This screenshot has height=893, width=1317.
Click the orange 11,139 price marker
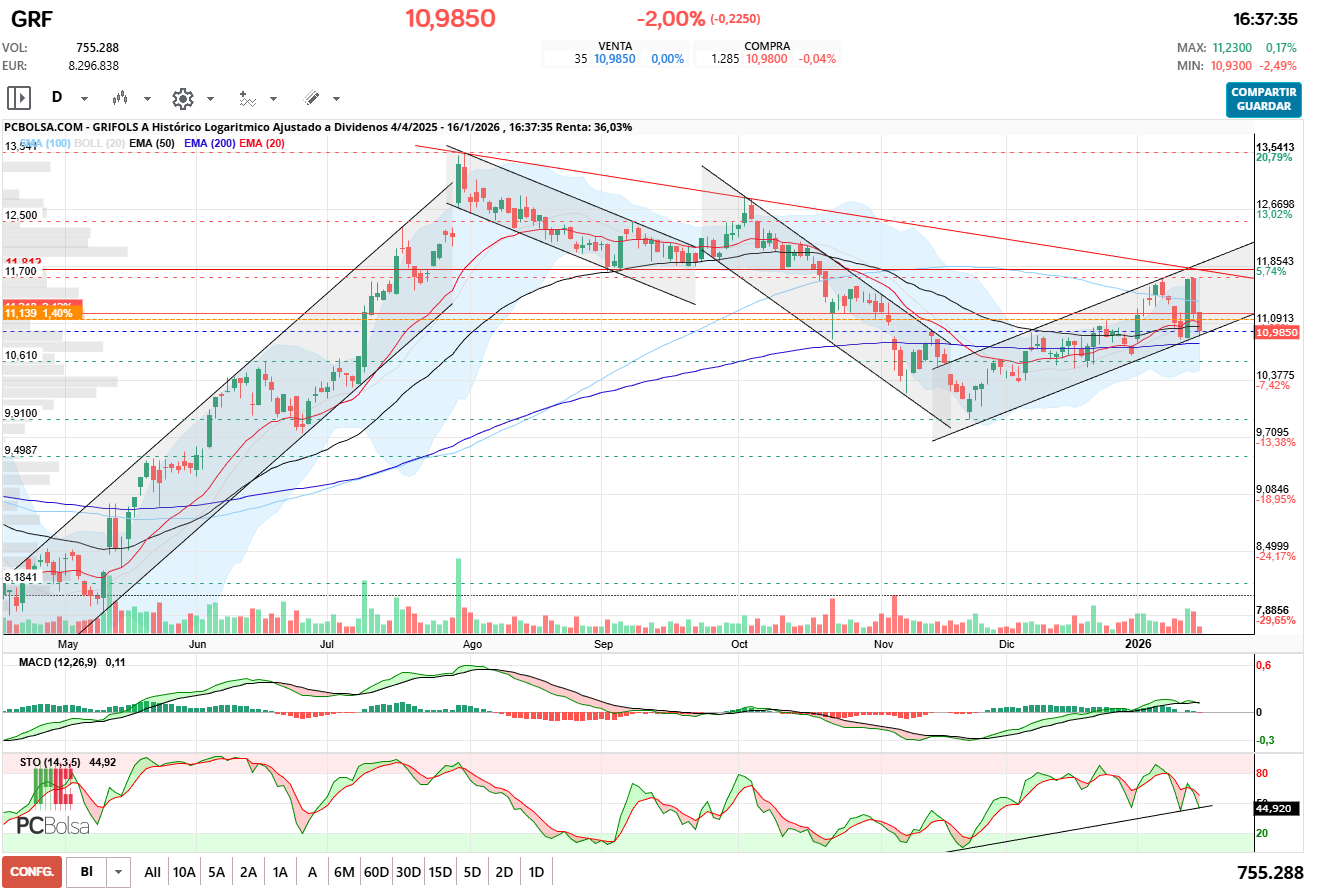[41, 313]
